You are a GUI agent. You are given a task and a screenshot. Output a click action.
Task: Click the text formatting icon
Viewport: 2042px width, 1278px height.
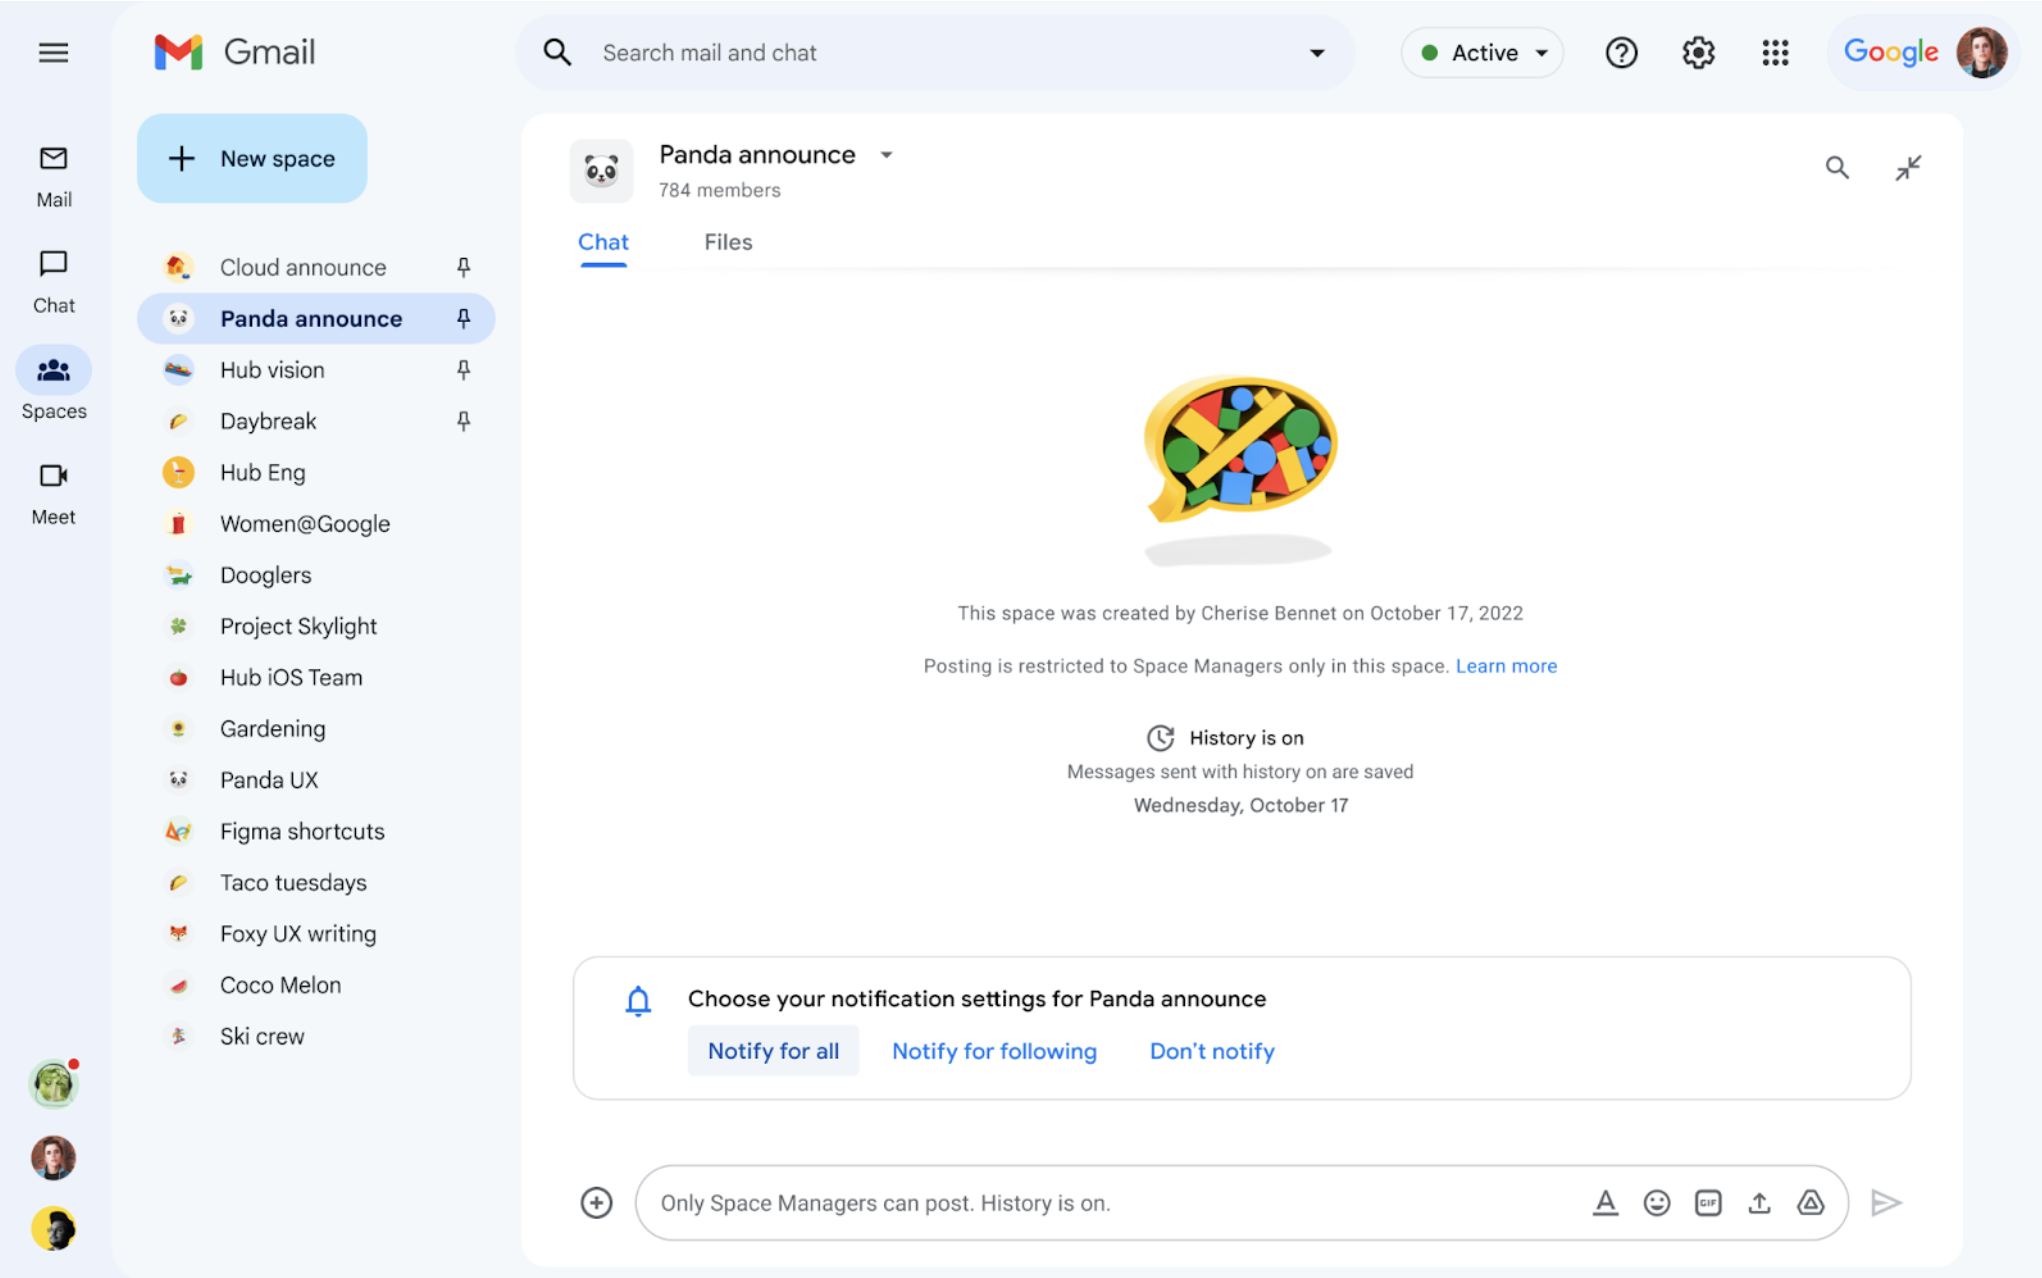tap(1605, 1203)
